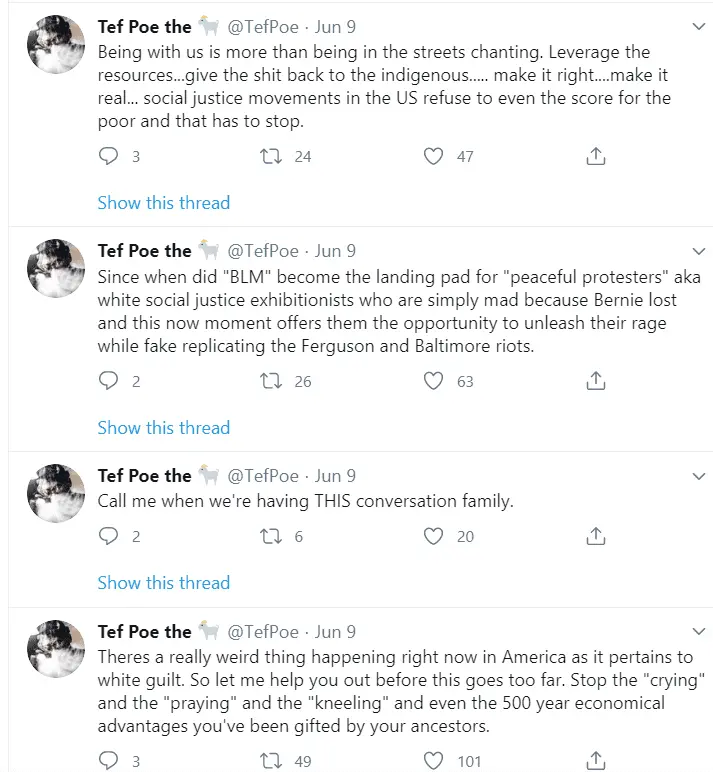Show this thread under the first tweet

pos(164,203)
